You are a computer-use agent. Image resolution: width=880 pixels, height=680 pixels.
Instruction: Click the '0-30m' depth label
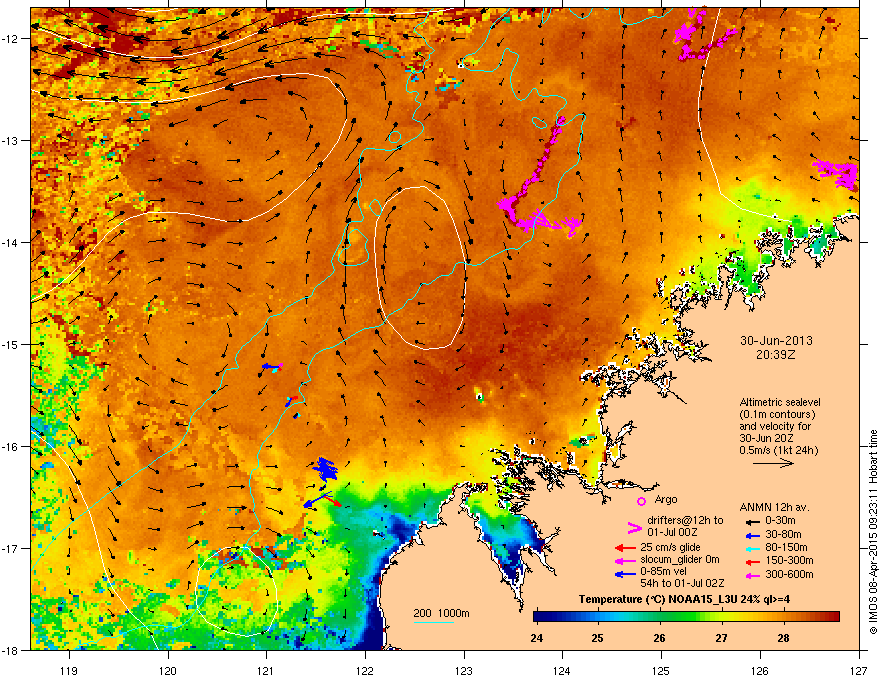(780, 521)
